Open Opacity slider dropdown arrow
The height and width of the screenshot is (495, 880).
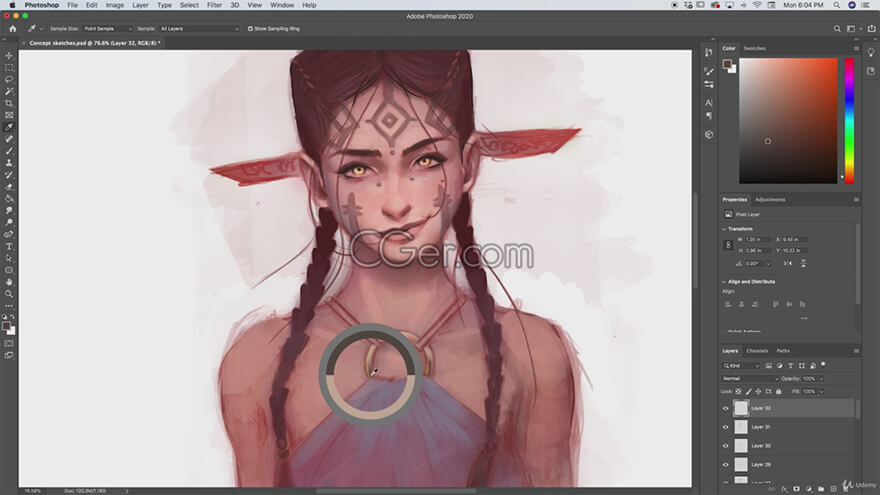[x=821, y=379]
